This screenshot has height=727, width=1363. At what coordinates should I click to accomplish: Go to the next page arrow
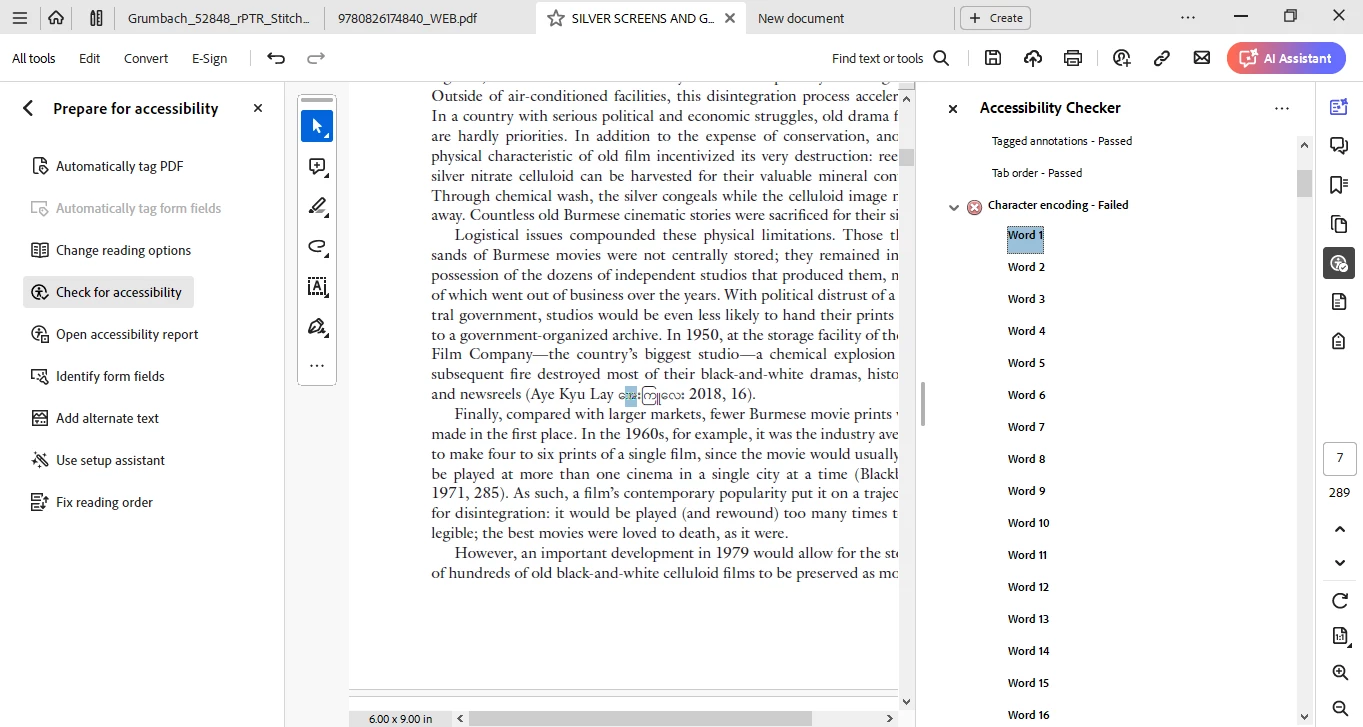pos(1340,563)
